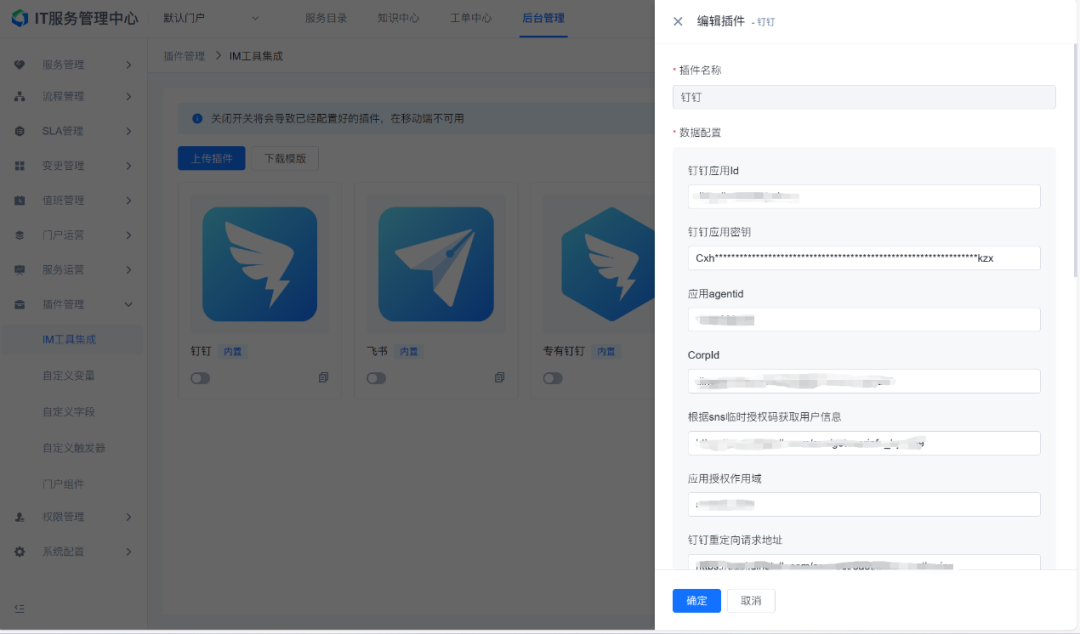Expand the SLA管理 menu chevron

[x=129, y=131]
